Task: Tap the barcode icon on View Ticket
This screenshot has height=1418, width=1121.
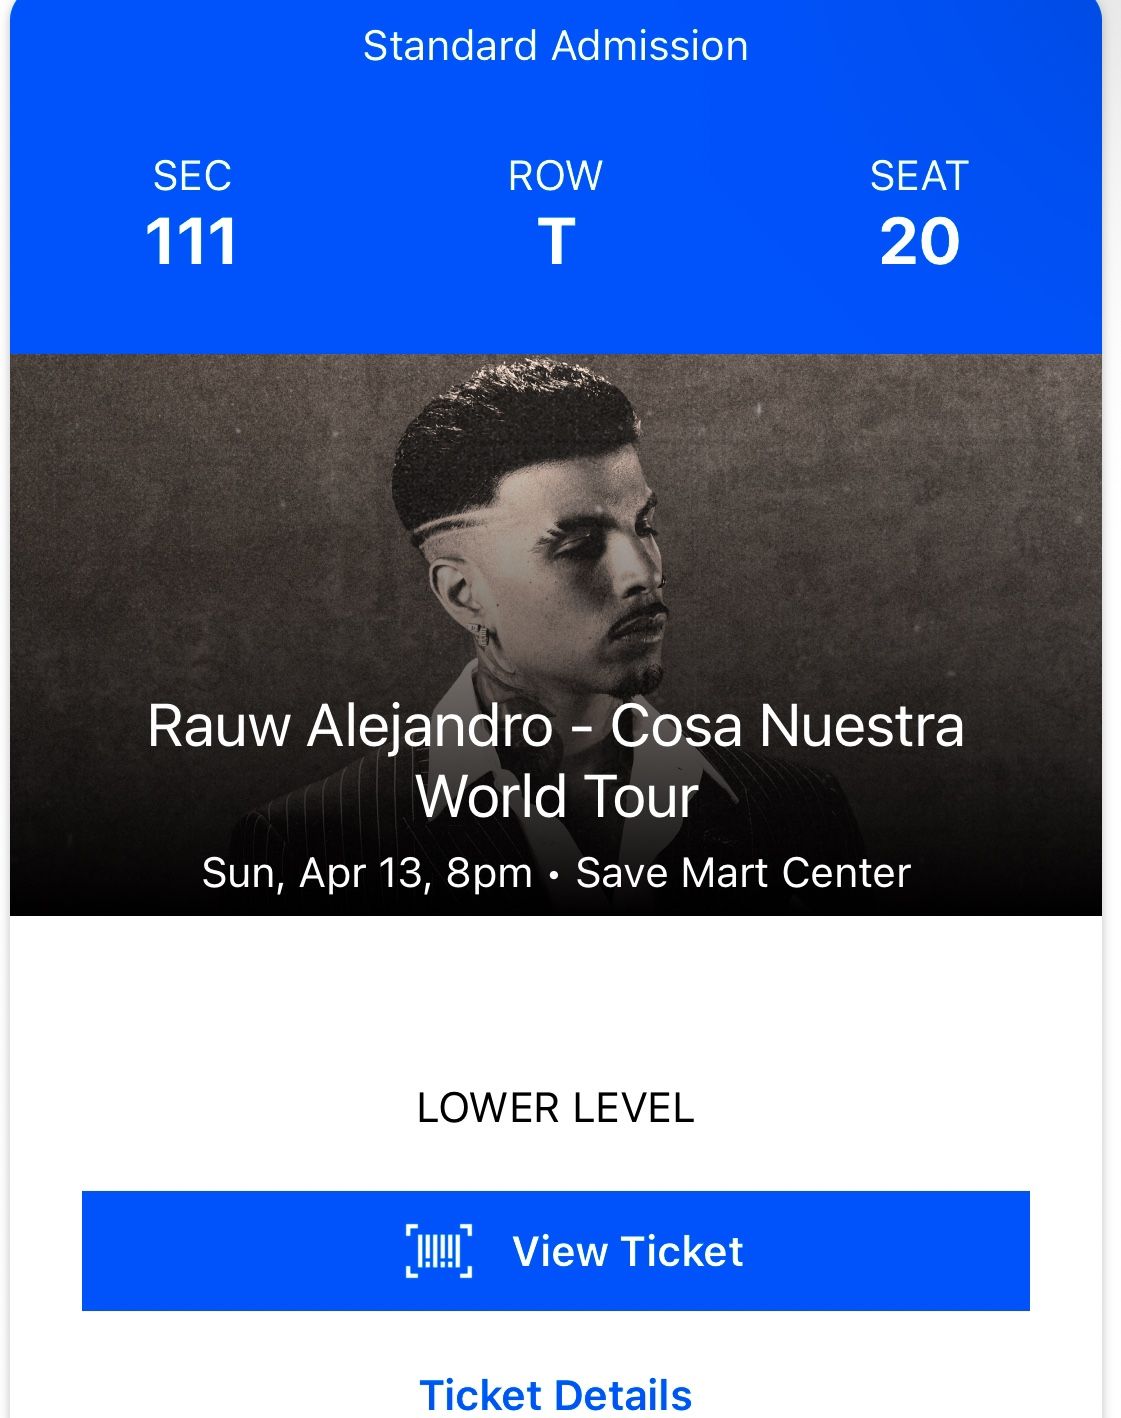Action: pos(439,1251)
